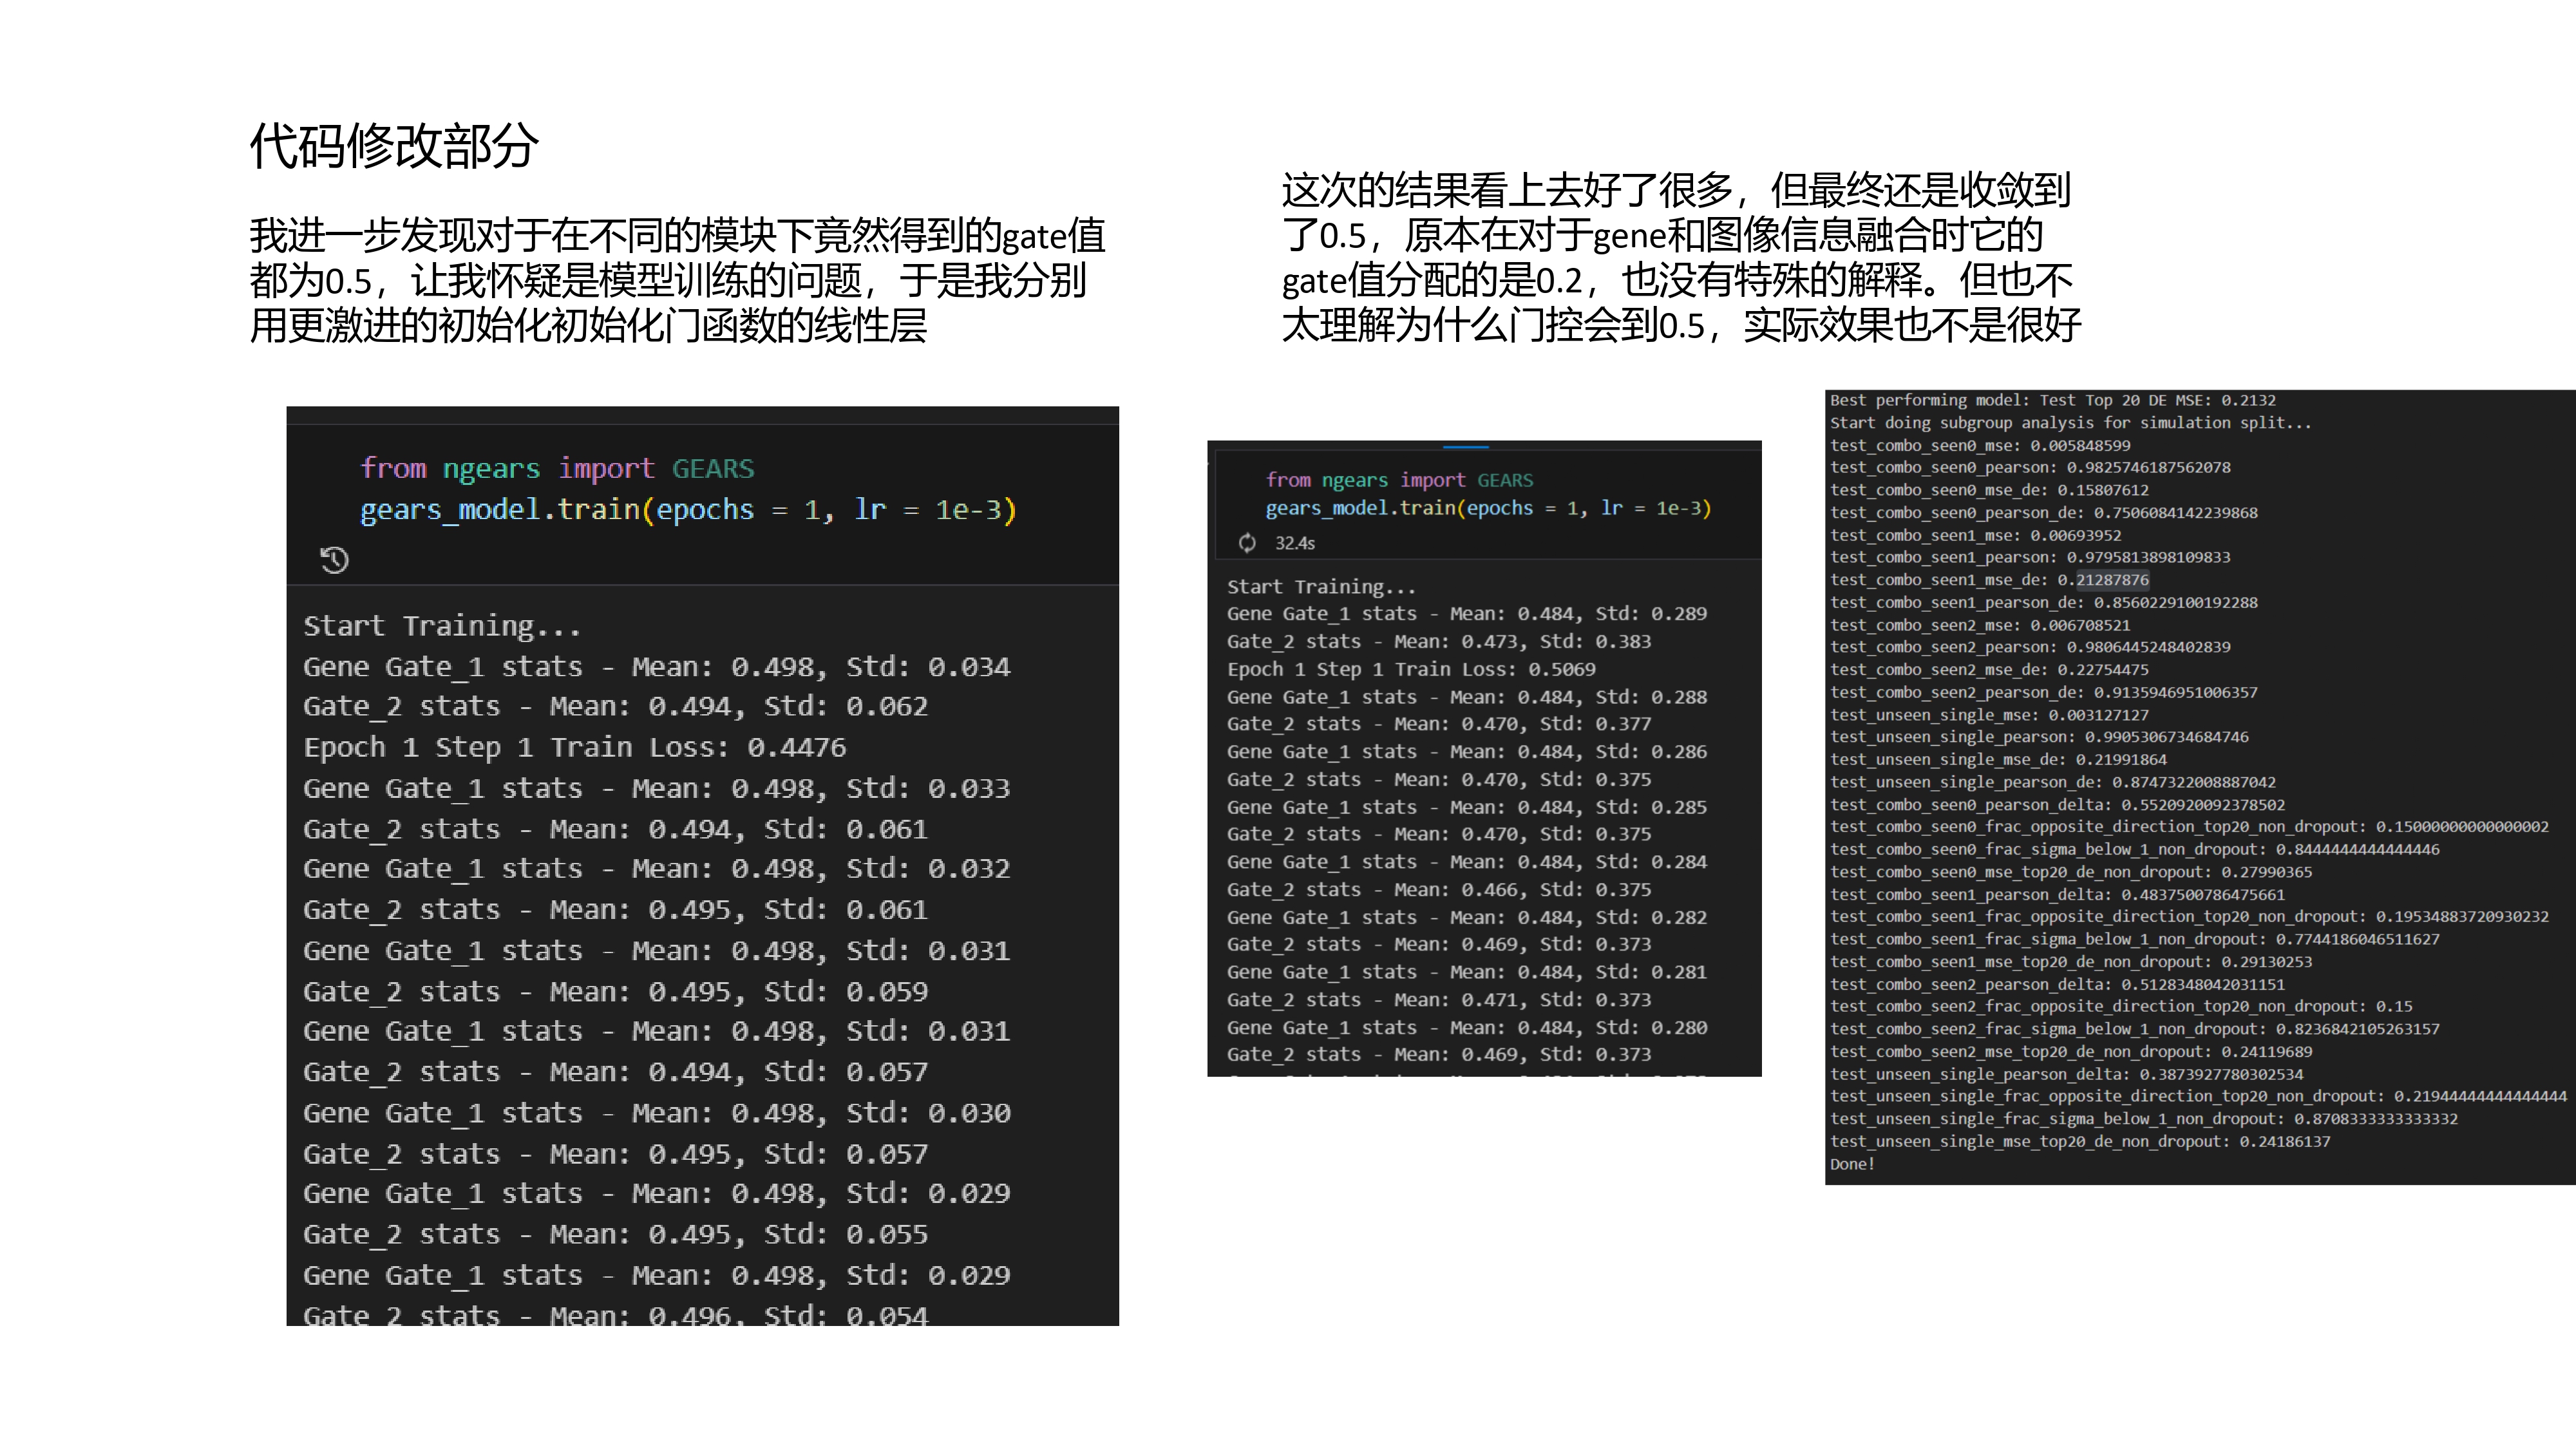
Task: Click the 32.4s execution time label
Action: [1294, 543]
